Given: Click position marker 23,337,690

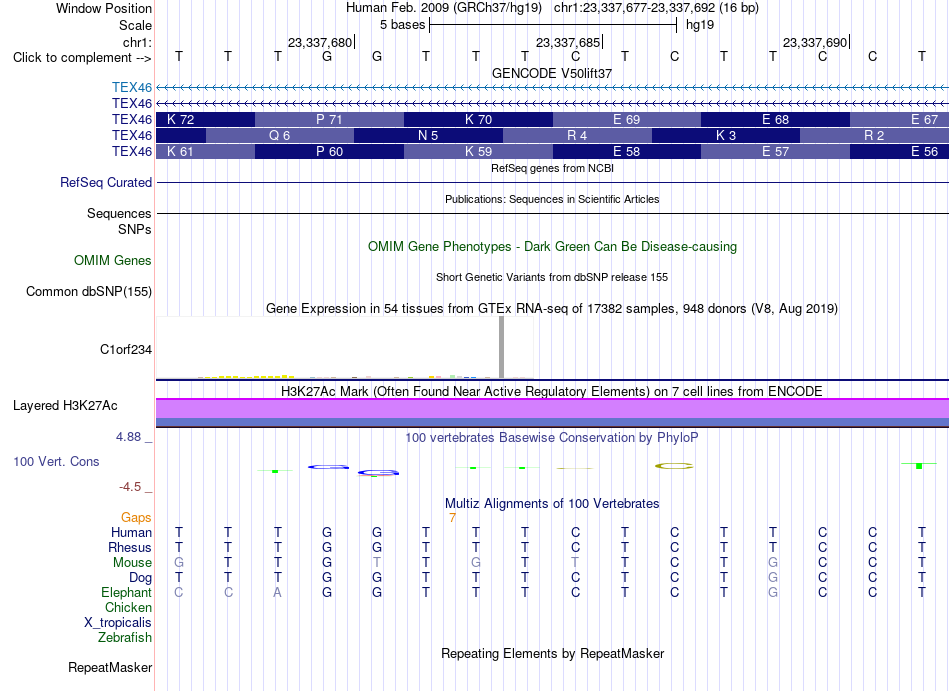Looking at the screenshot, I should [816, 42].
